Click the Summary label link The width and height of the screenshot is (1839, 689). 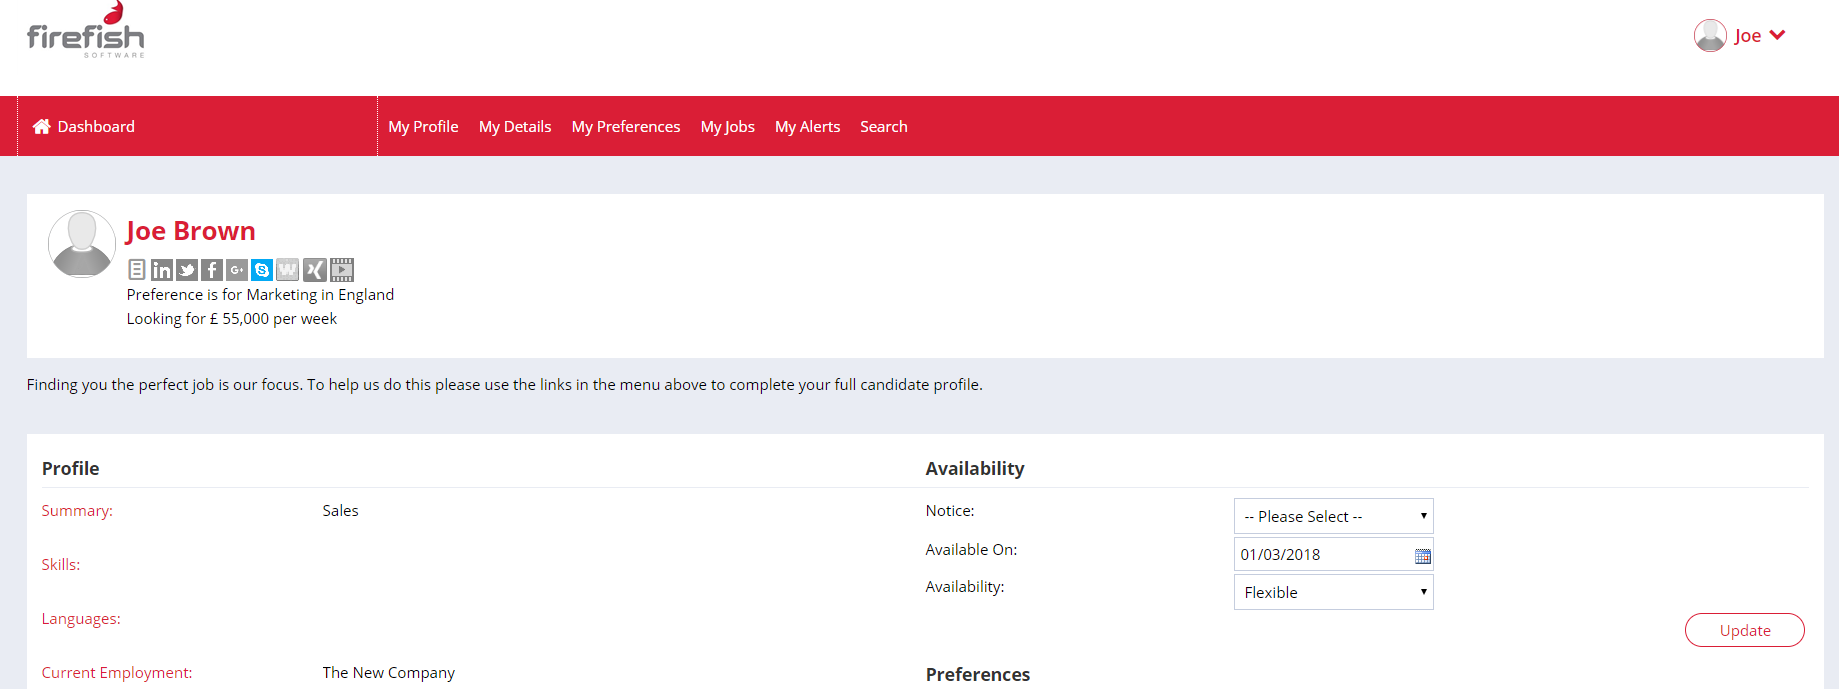point(77,511)
